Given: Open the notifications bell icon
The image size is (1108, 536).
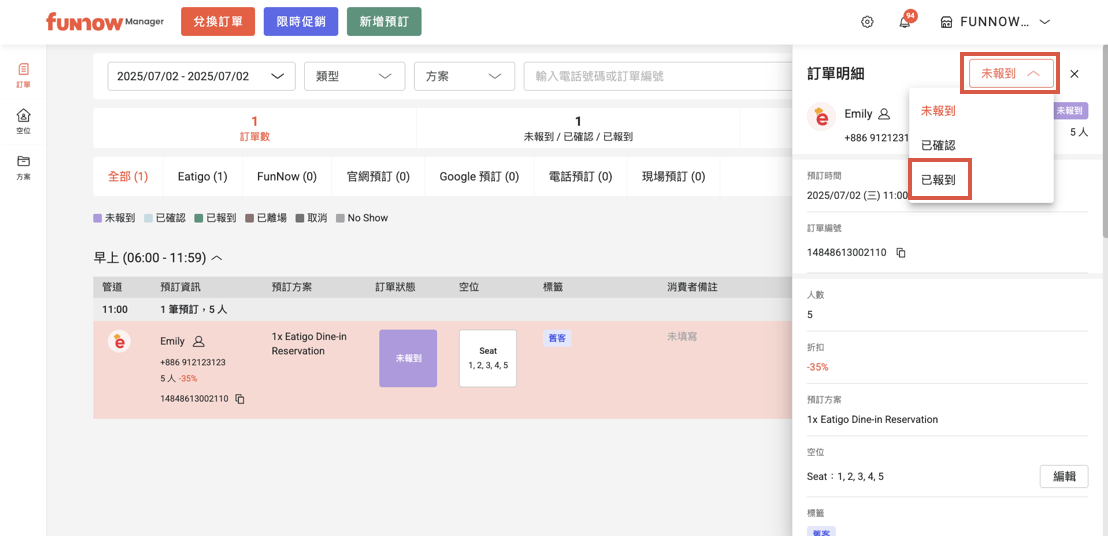Looking at the screenshot, I should point(904,22).
